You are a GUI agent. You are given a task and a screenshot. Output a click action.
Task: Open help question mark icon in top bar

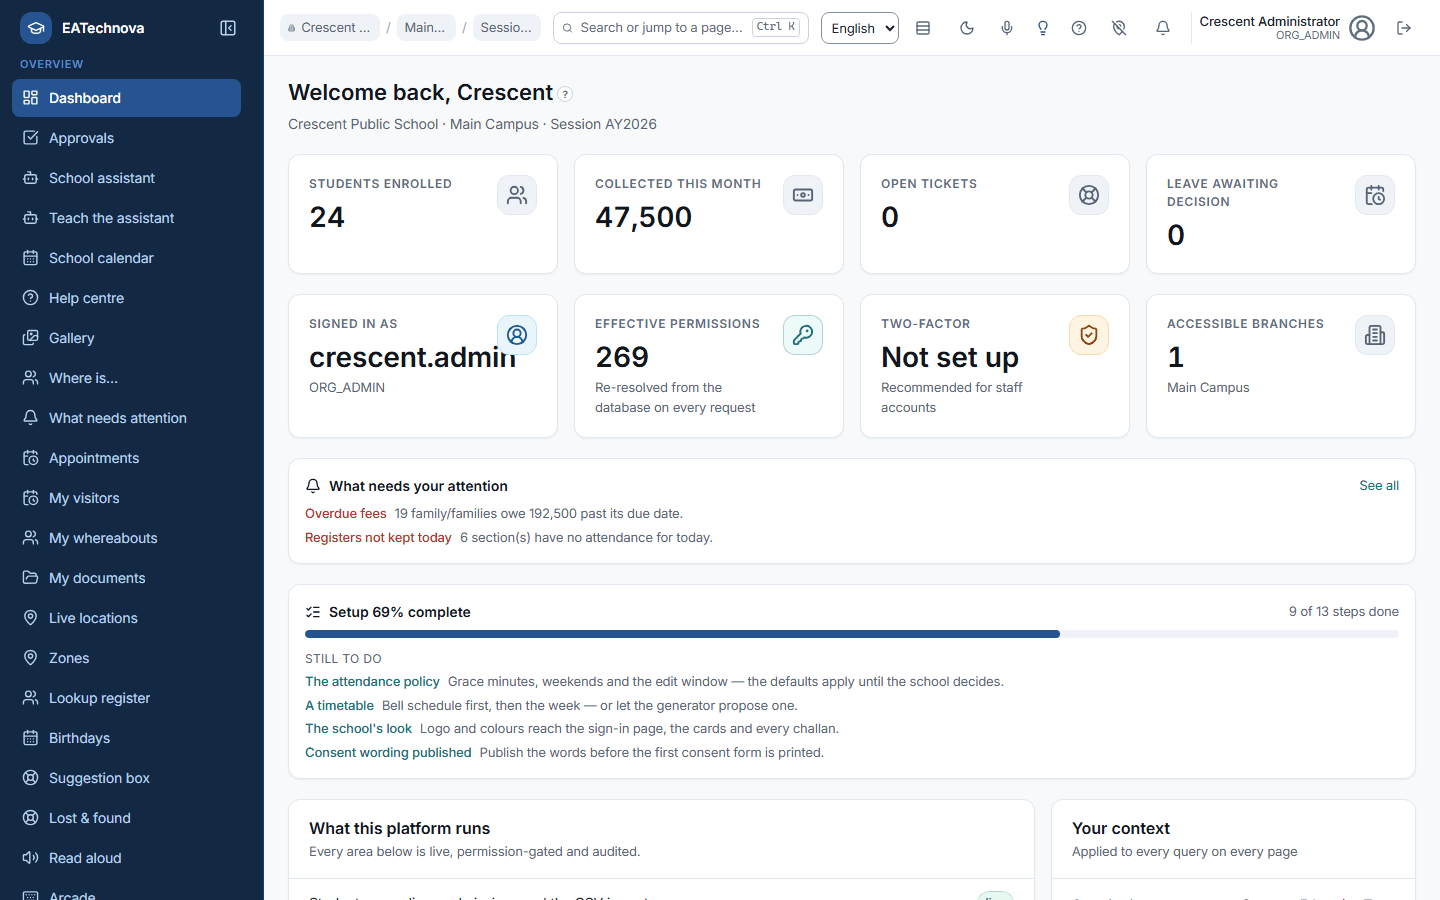(1079, 28)
